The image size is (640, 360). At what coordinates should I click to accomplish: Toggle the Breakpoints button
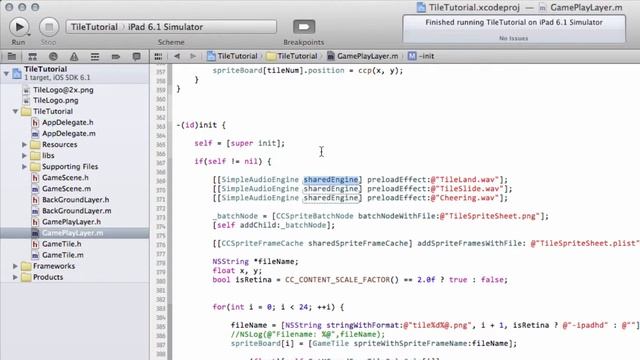point(304,27)
